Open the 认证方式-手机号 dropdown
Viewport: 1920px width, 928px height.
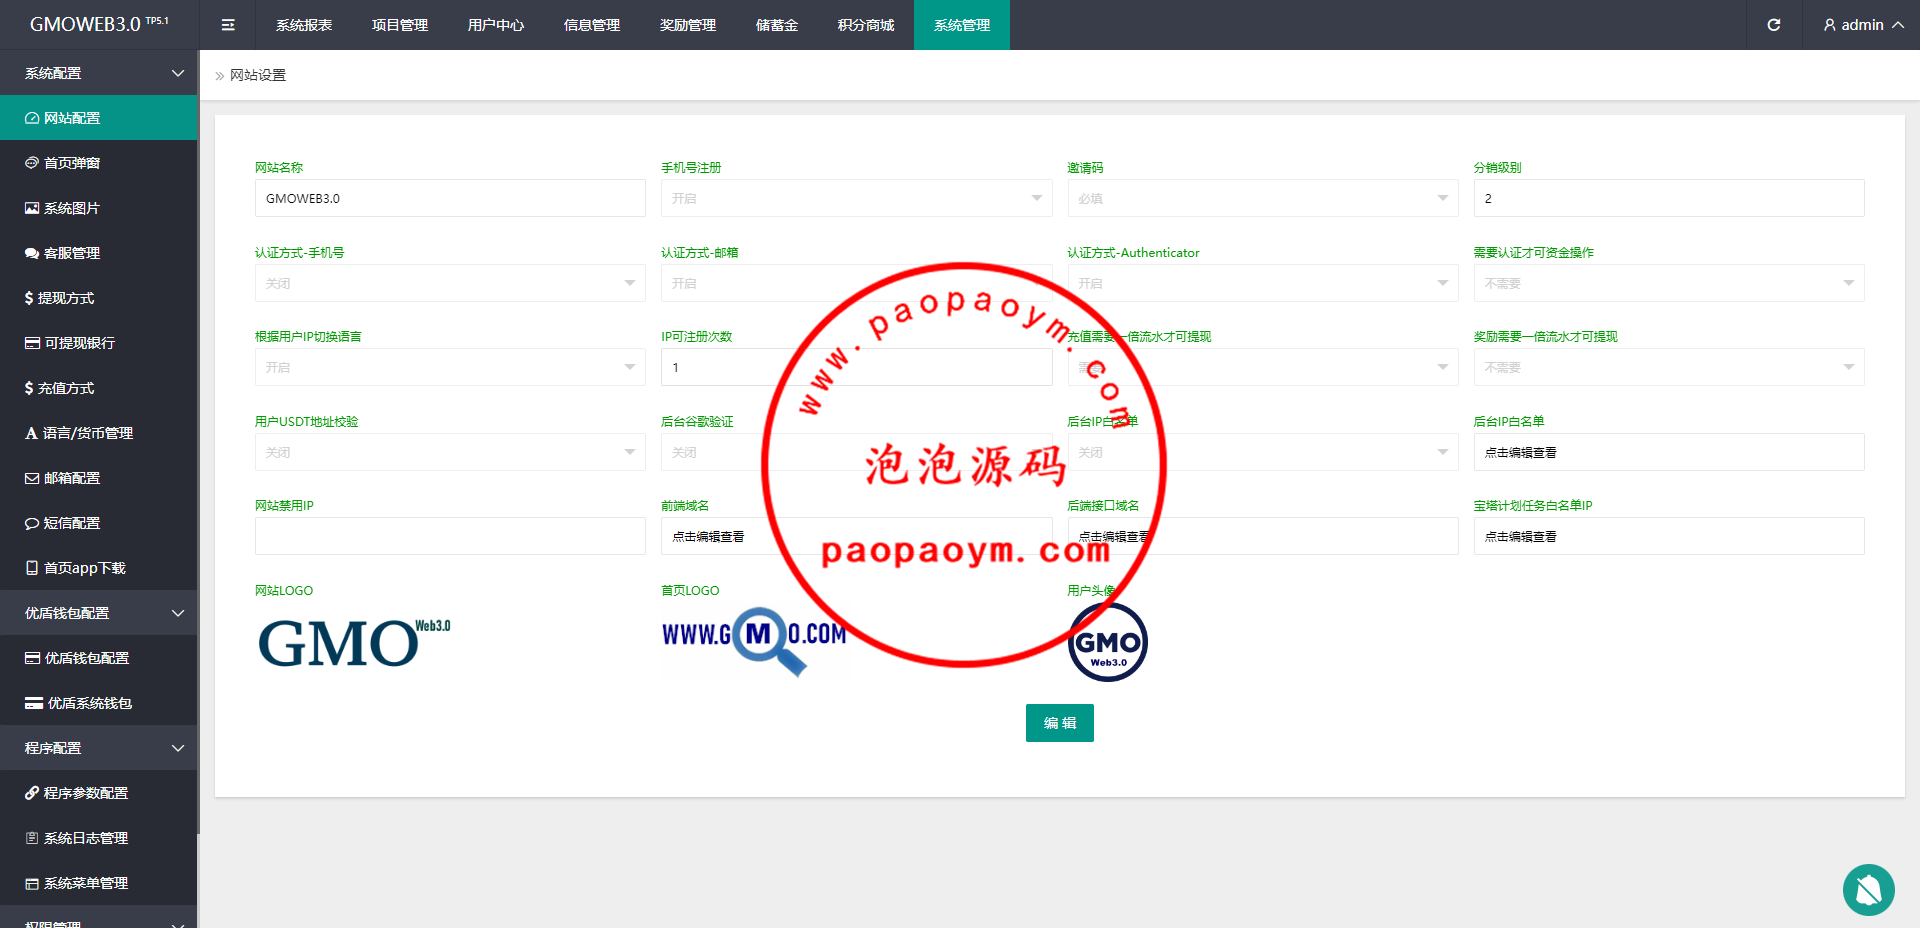[x=450, y=283]
